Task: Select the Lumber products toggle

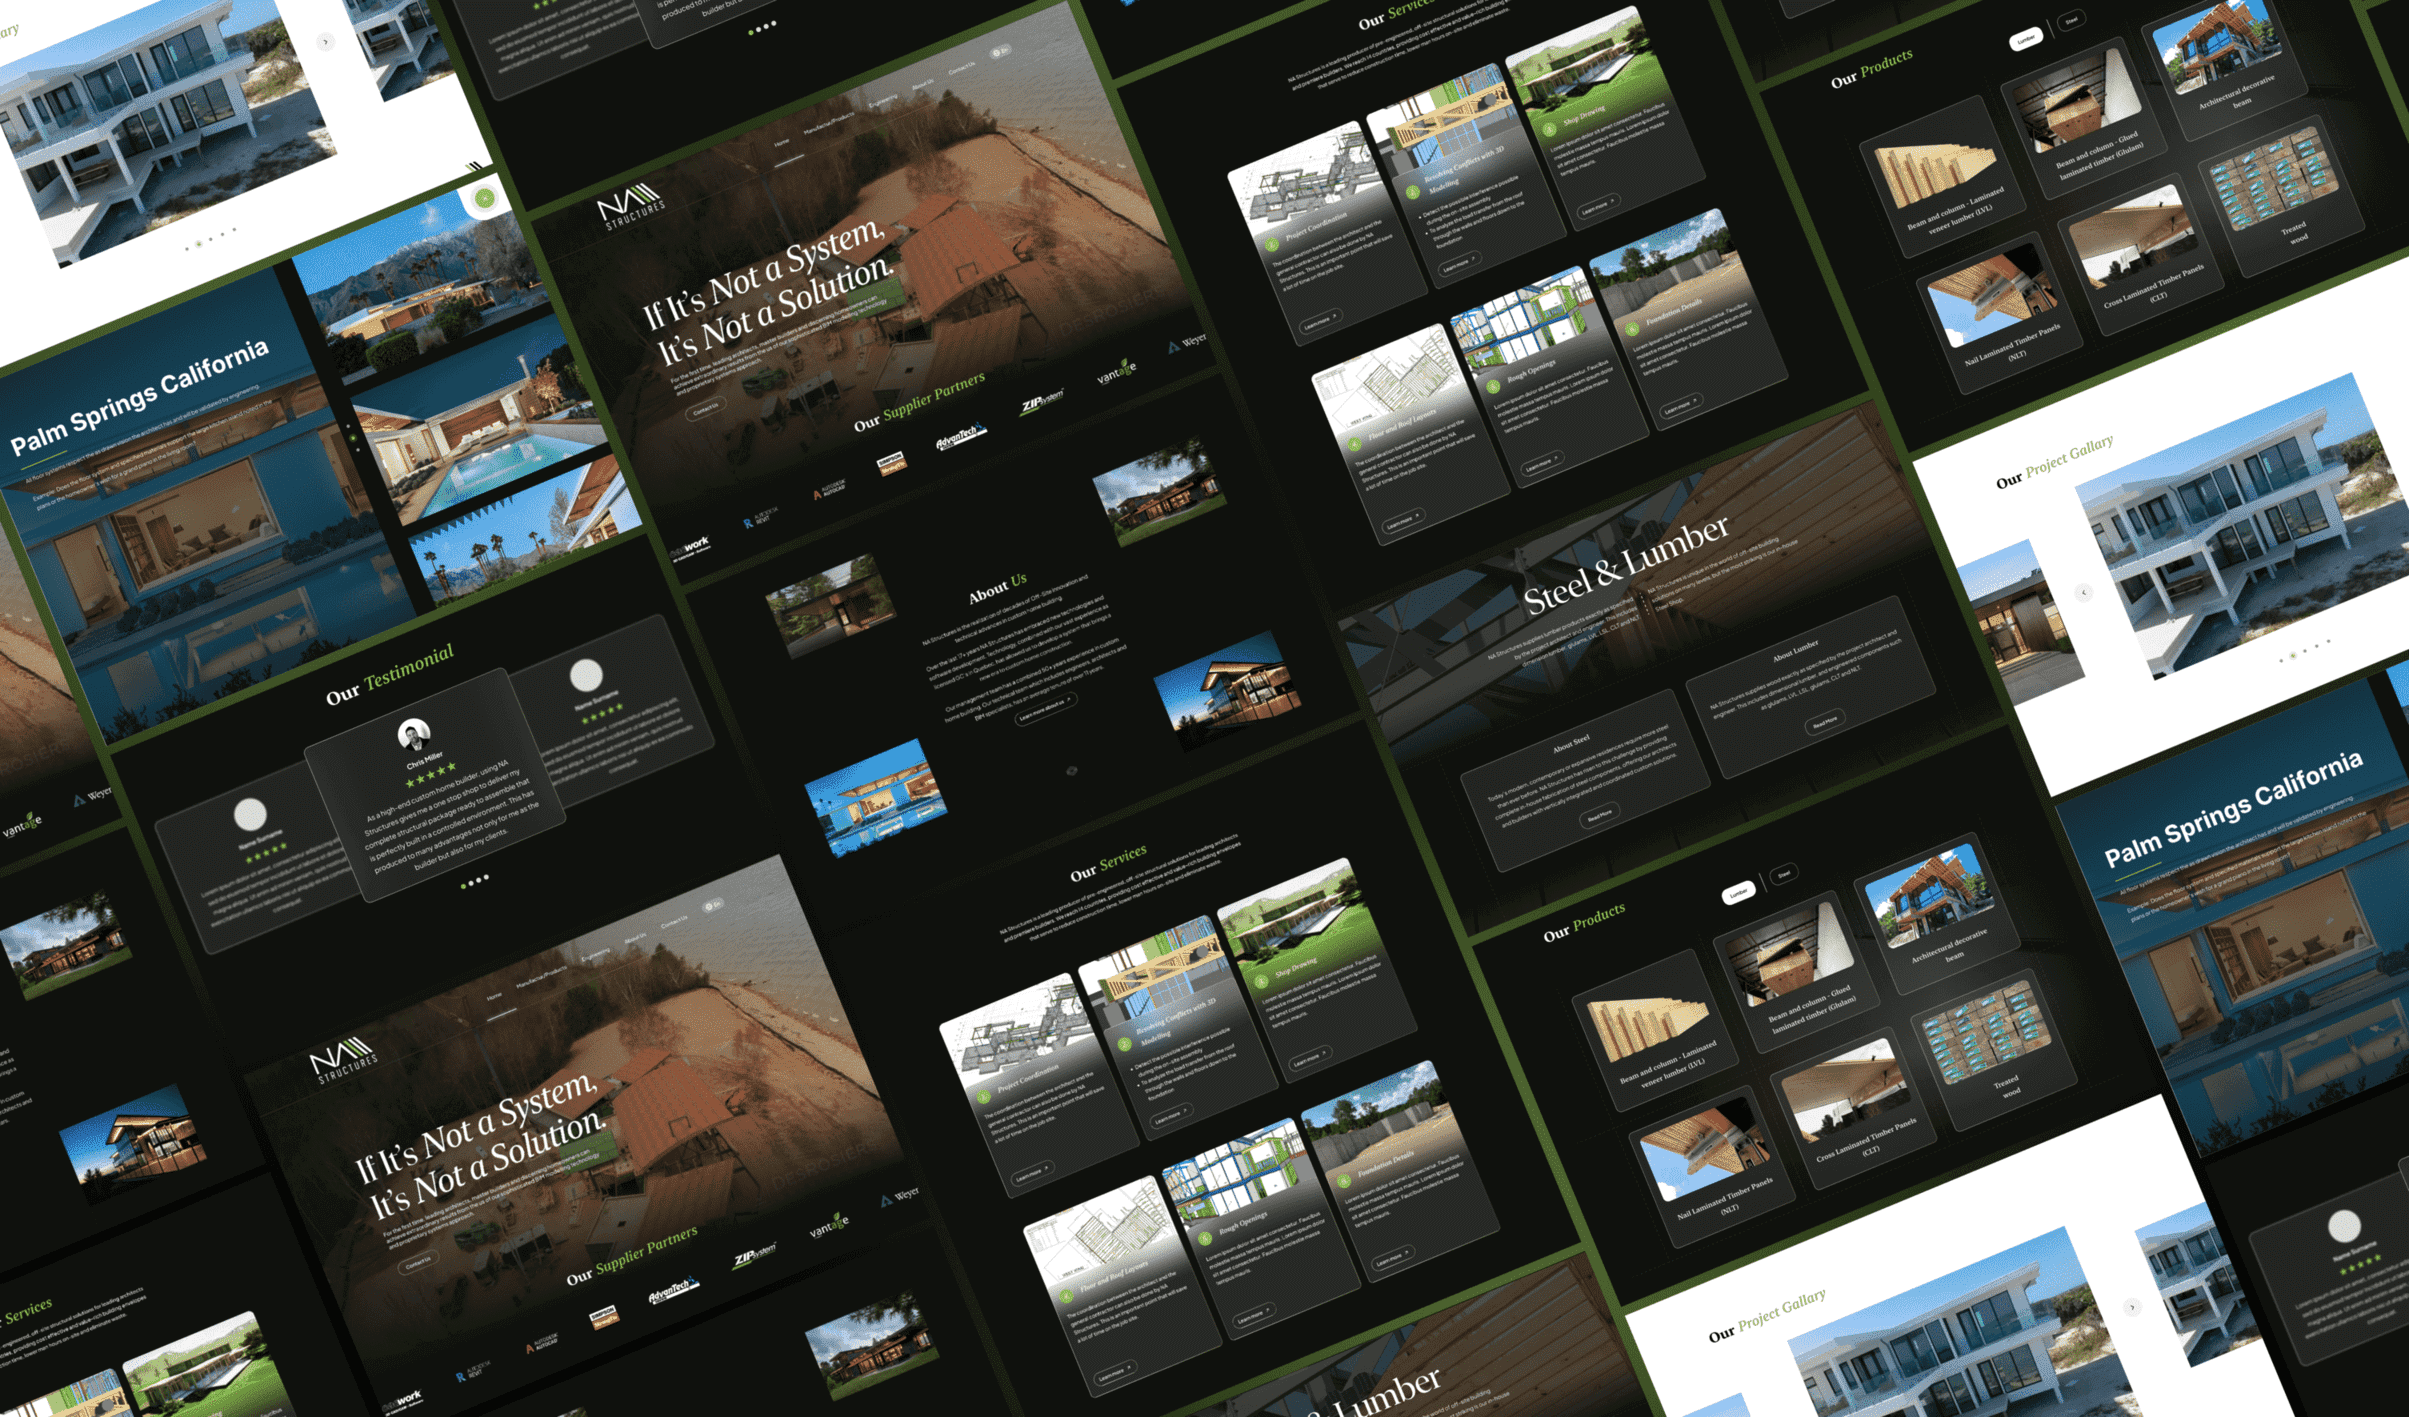Action: (x=2026, y=40)
